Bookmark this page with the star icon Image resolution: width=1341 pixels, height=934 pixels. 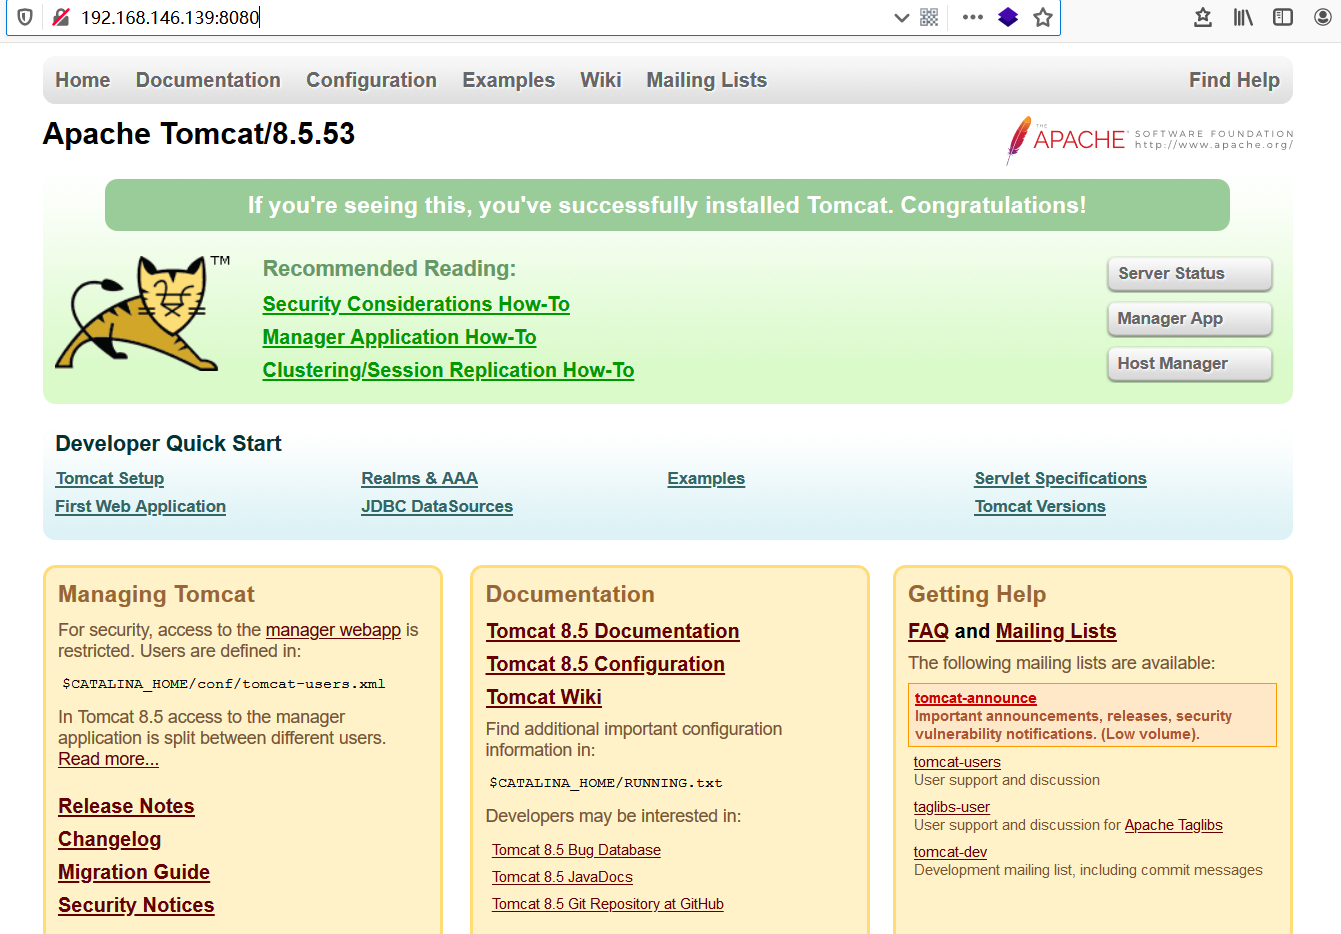(x=1043, y=17)
